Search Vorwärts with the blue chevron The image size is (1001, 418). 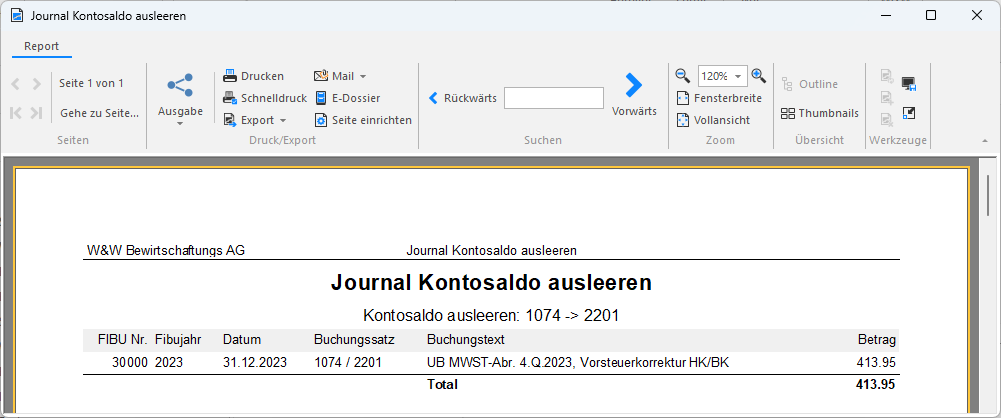click(x=634, y=94)
